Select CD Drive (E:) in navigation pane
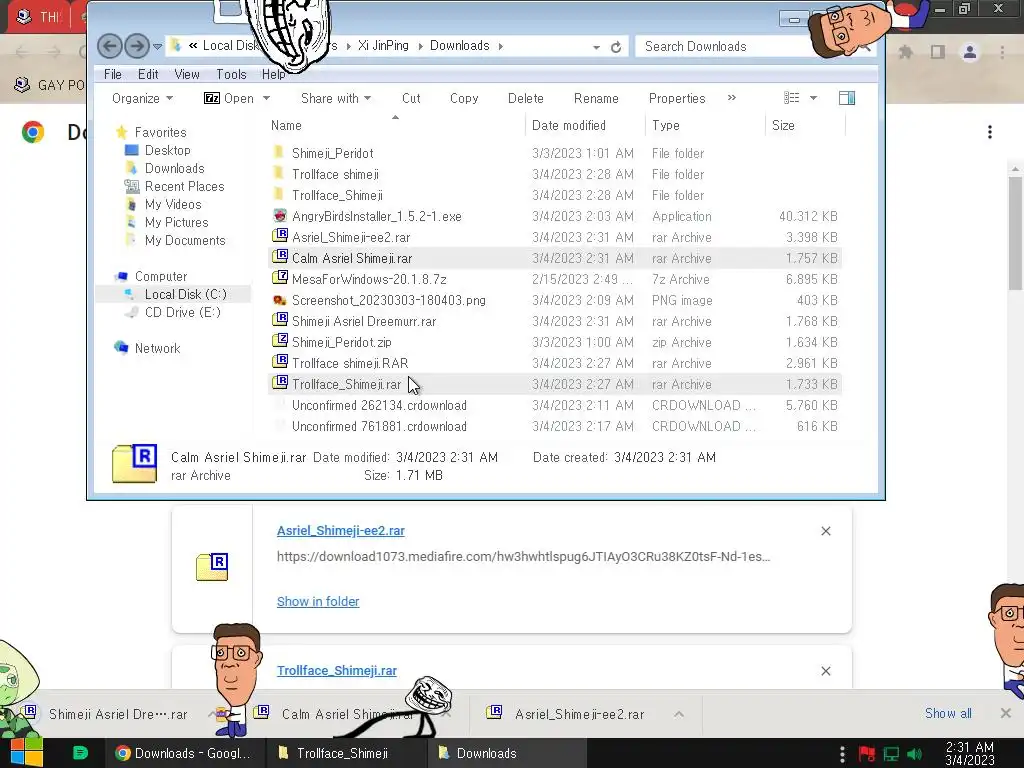 tap(182, 313)
